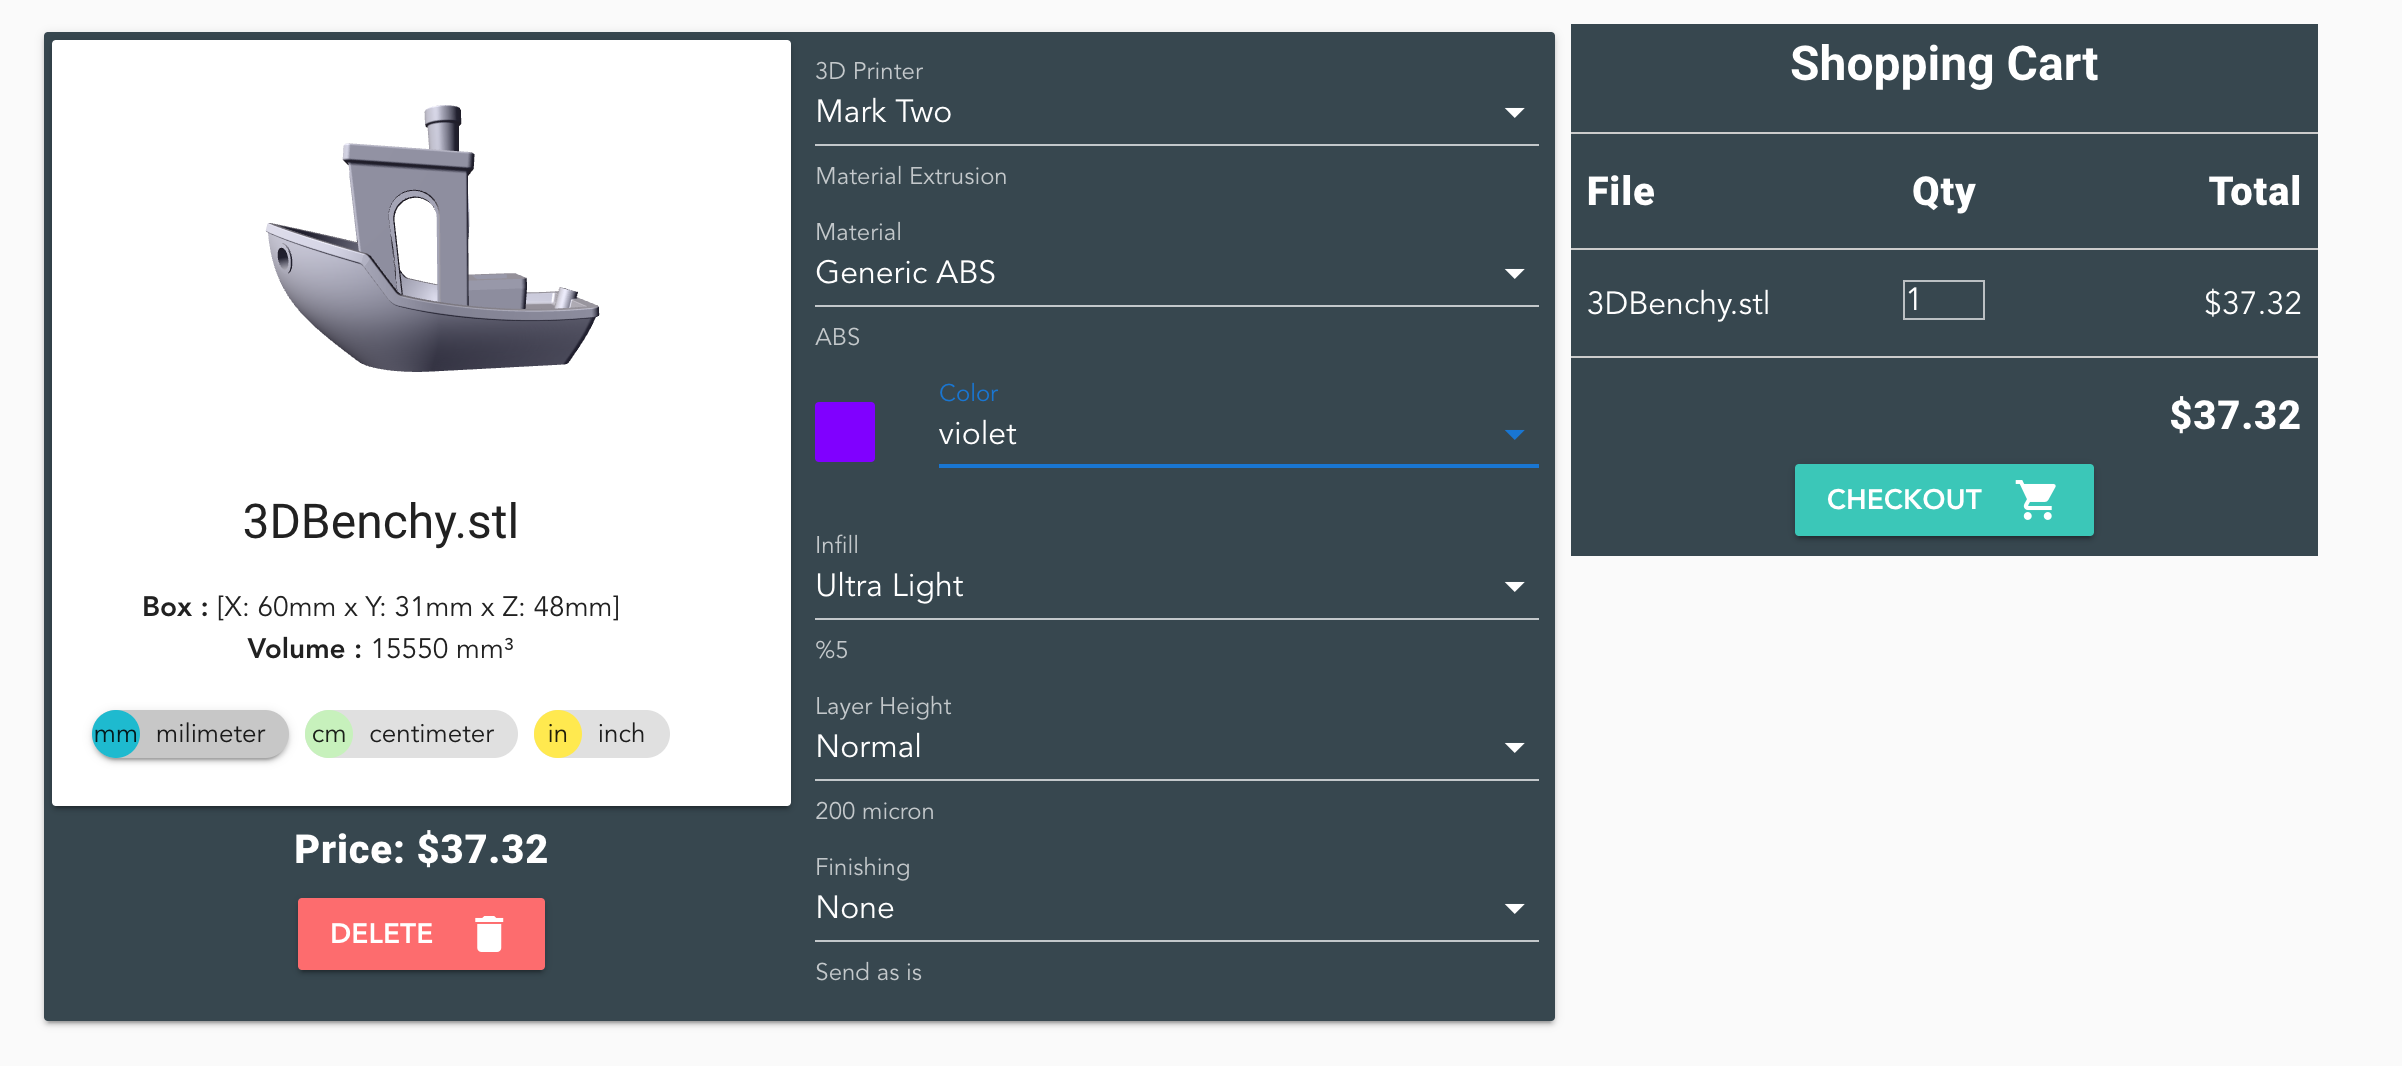Open the 3D Printer dropdown

pos(1175,112)
